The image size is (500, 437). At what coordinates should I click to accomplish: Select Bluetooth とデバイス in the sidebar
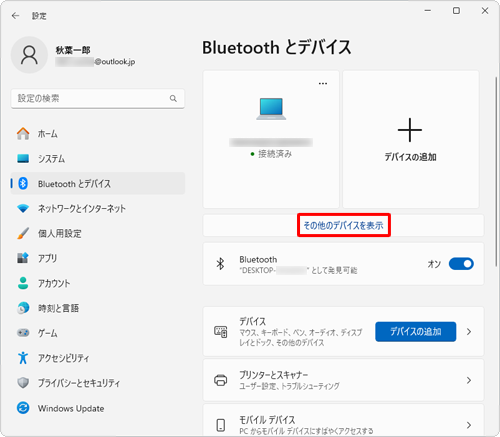pos(98,183)
